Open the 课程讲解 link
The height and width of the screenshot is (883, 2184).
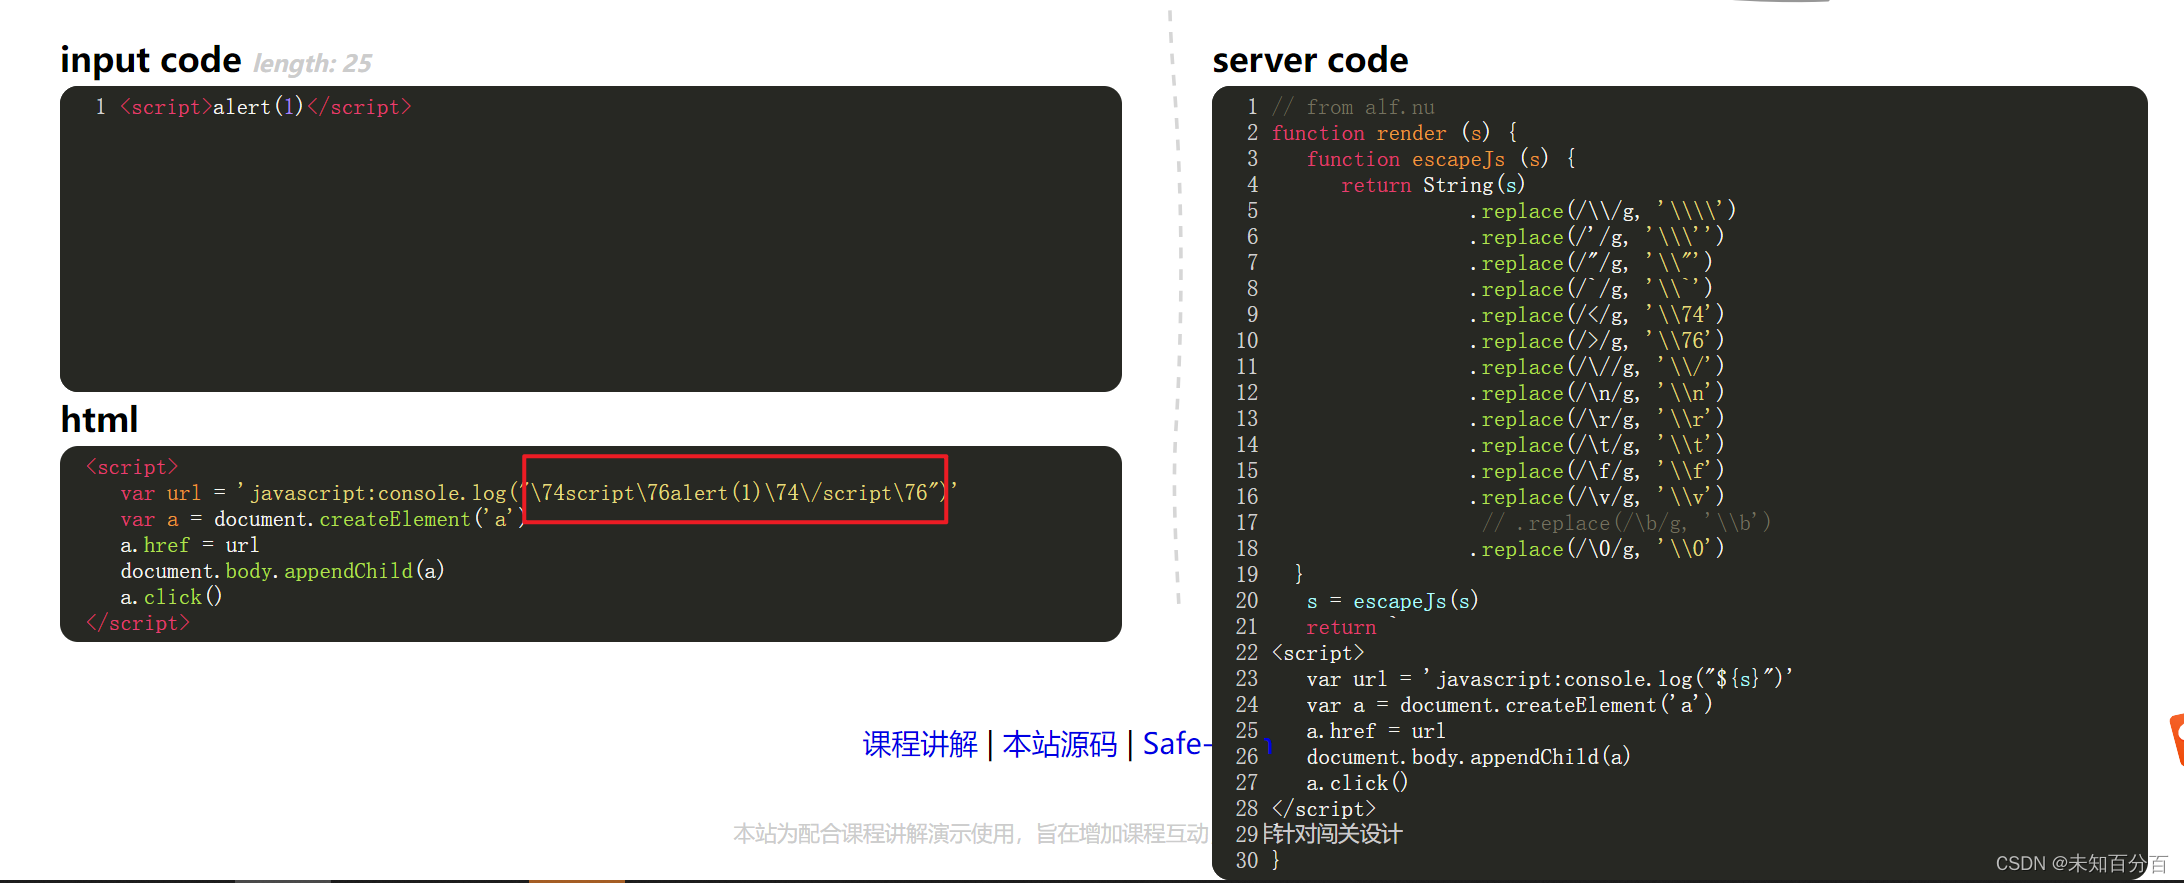[x=920, y=744]
